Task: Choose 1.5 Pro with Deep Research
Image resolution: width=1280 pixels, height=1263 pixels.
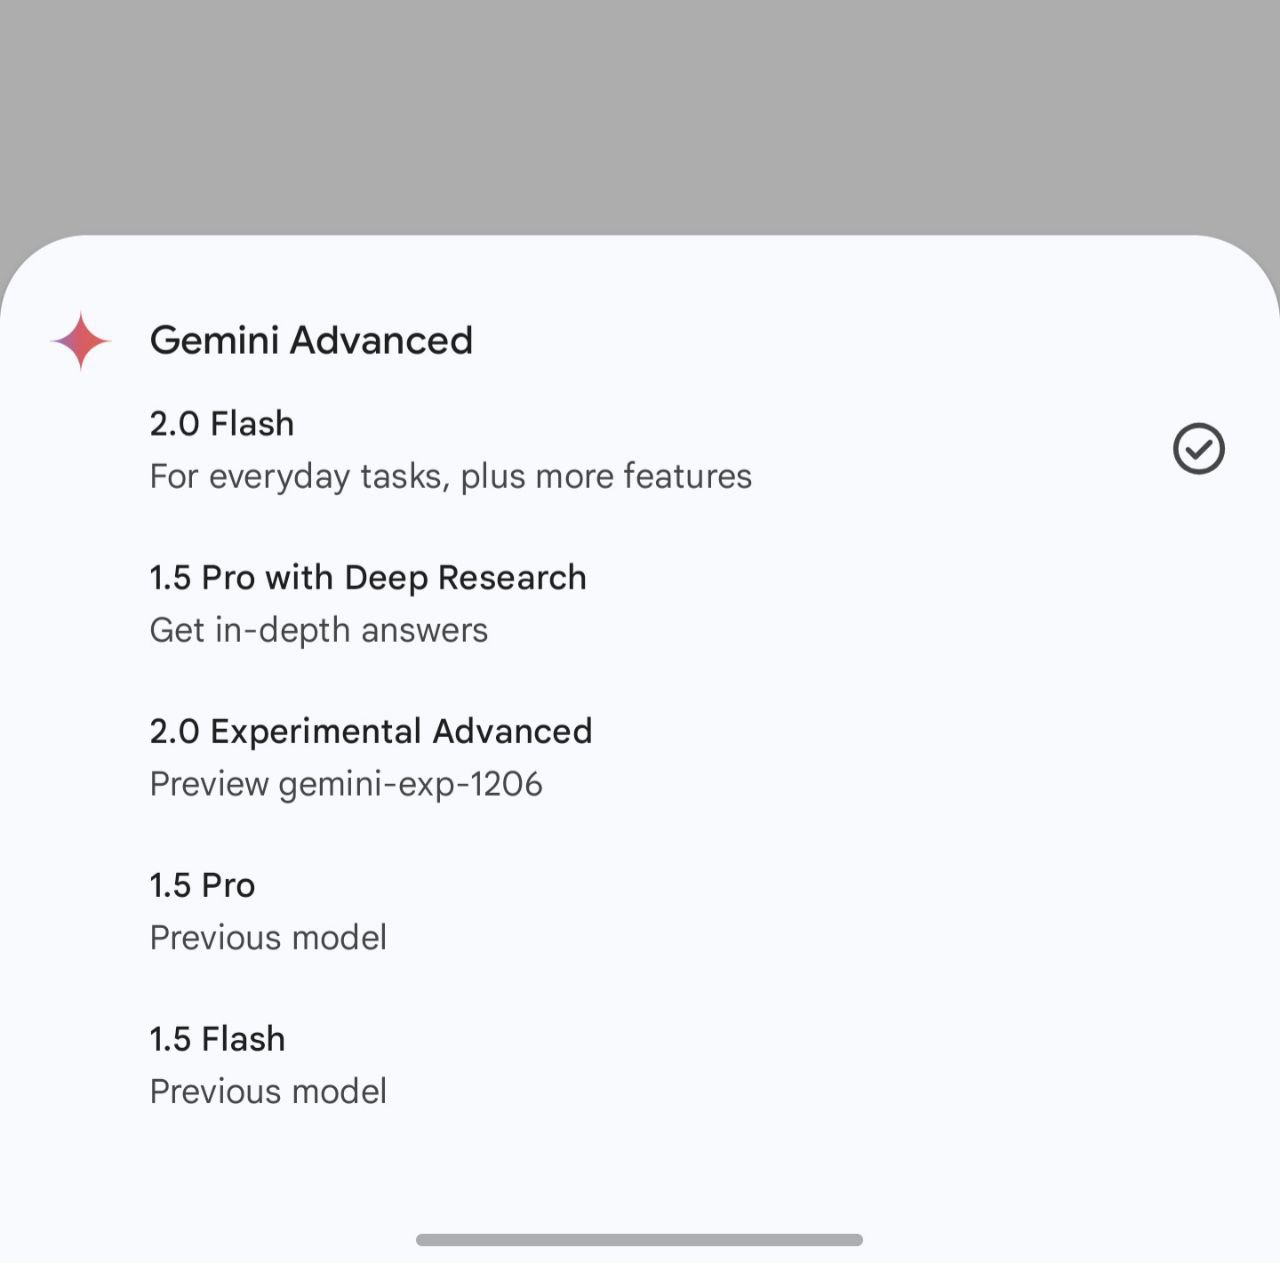Action: tap(367, 578)
